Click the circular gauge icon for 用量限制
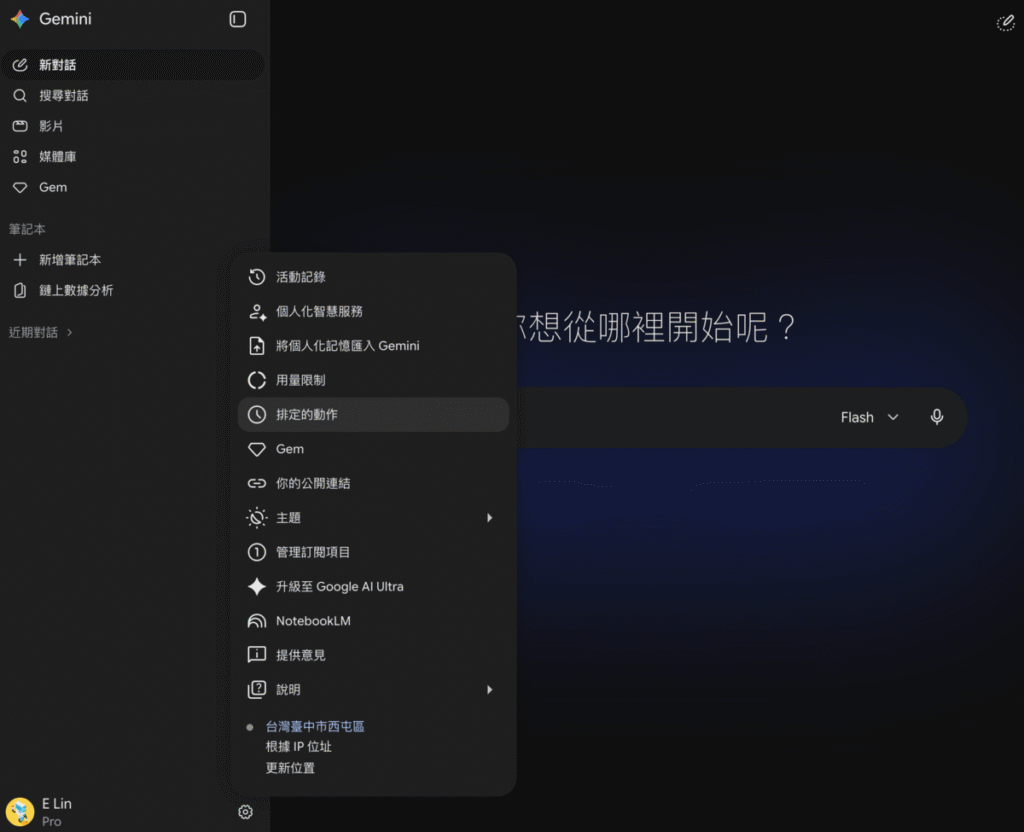1024x832 pixels. point(257,380)
